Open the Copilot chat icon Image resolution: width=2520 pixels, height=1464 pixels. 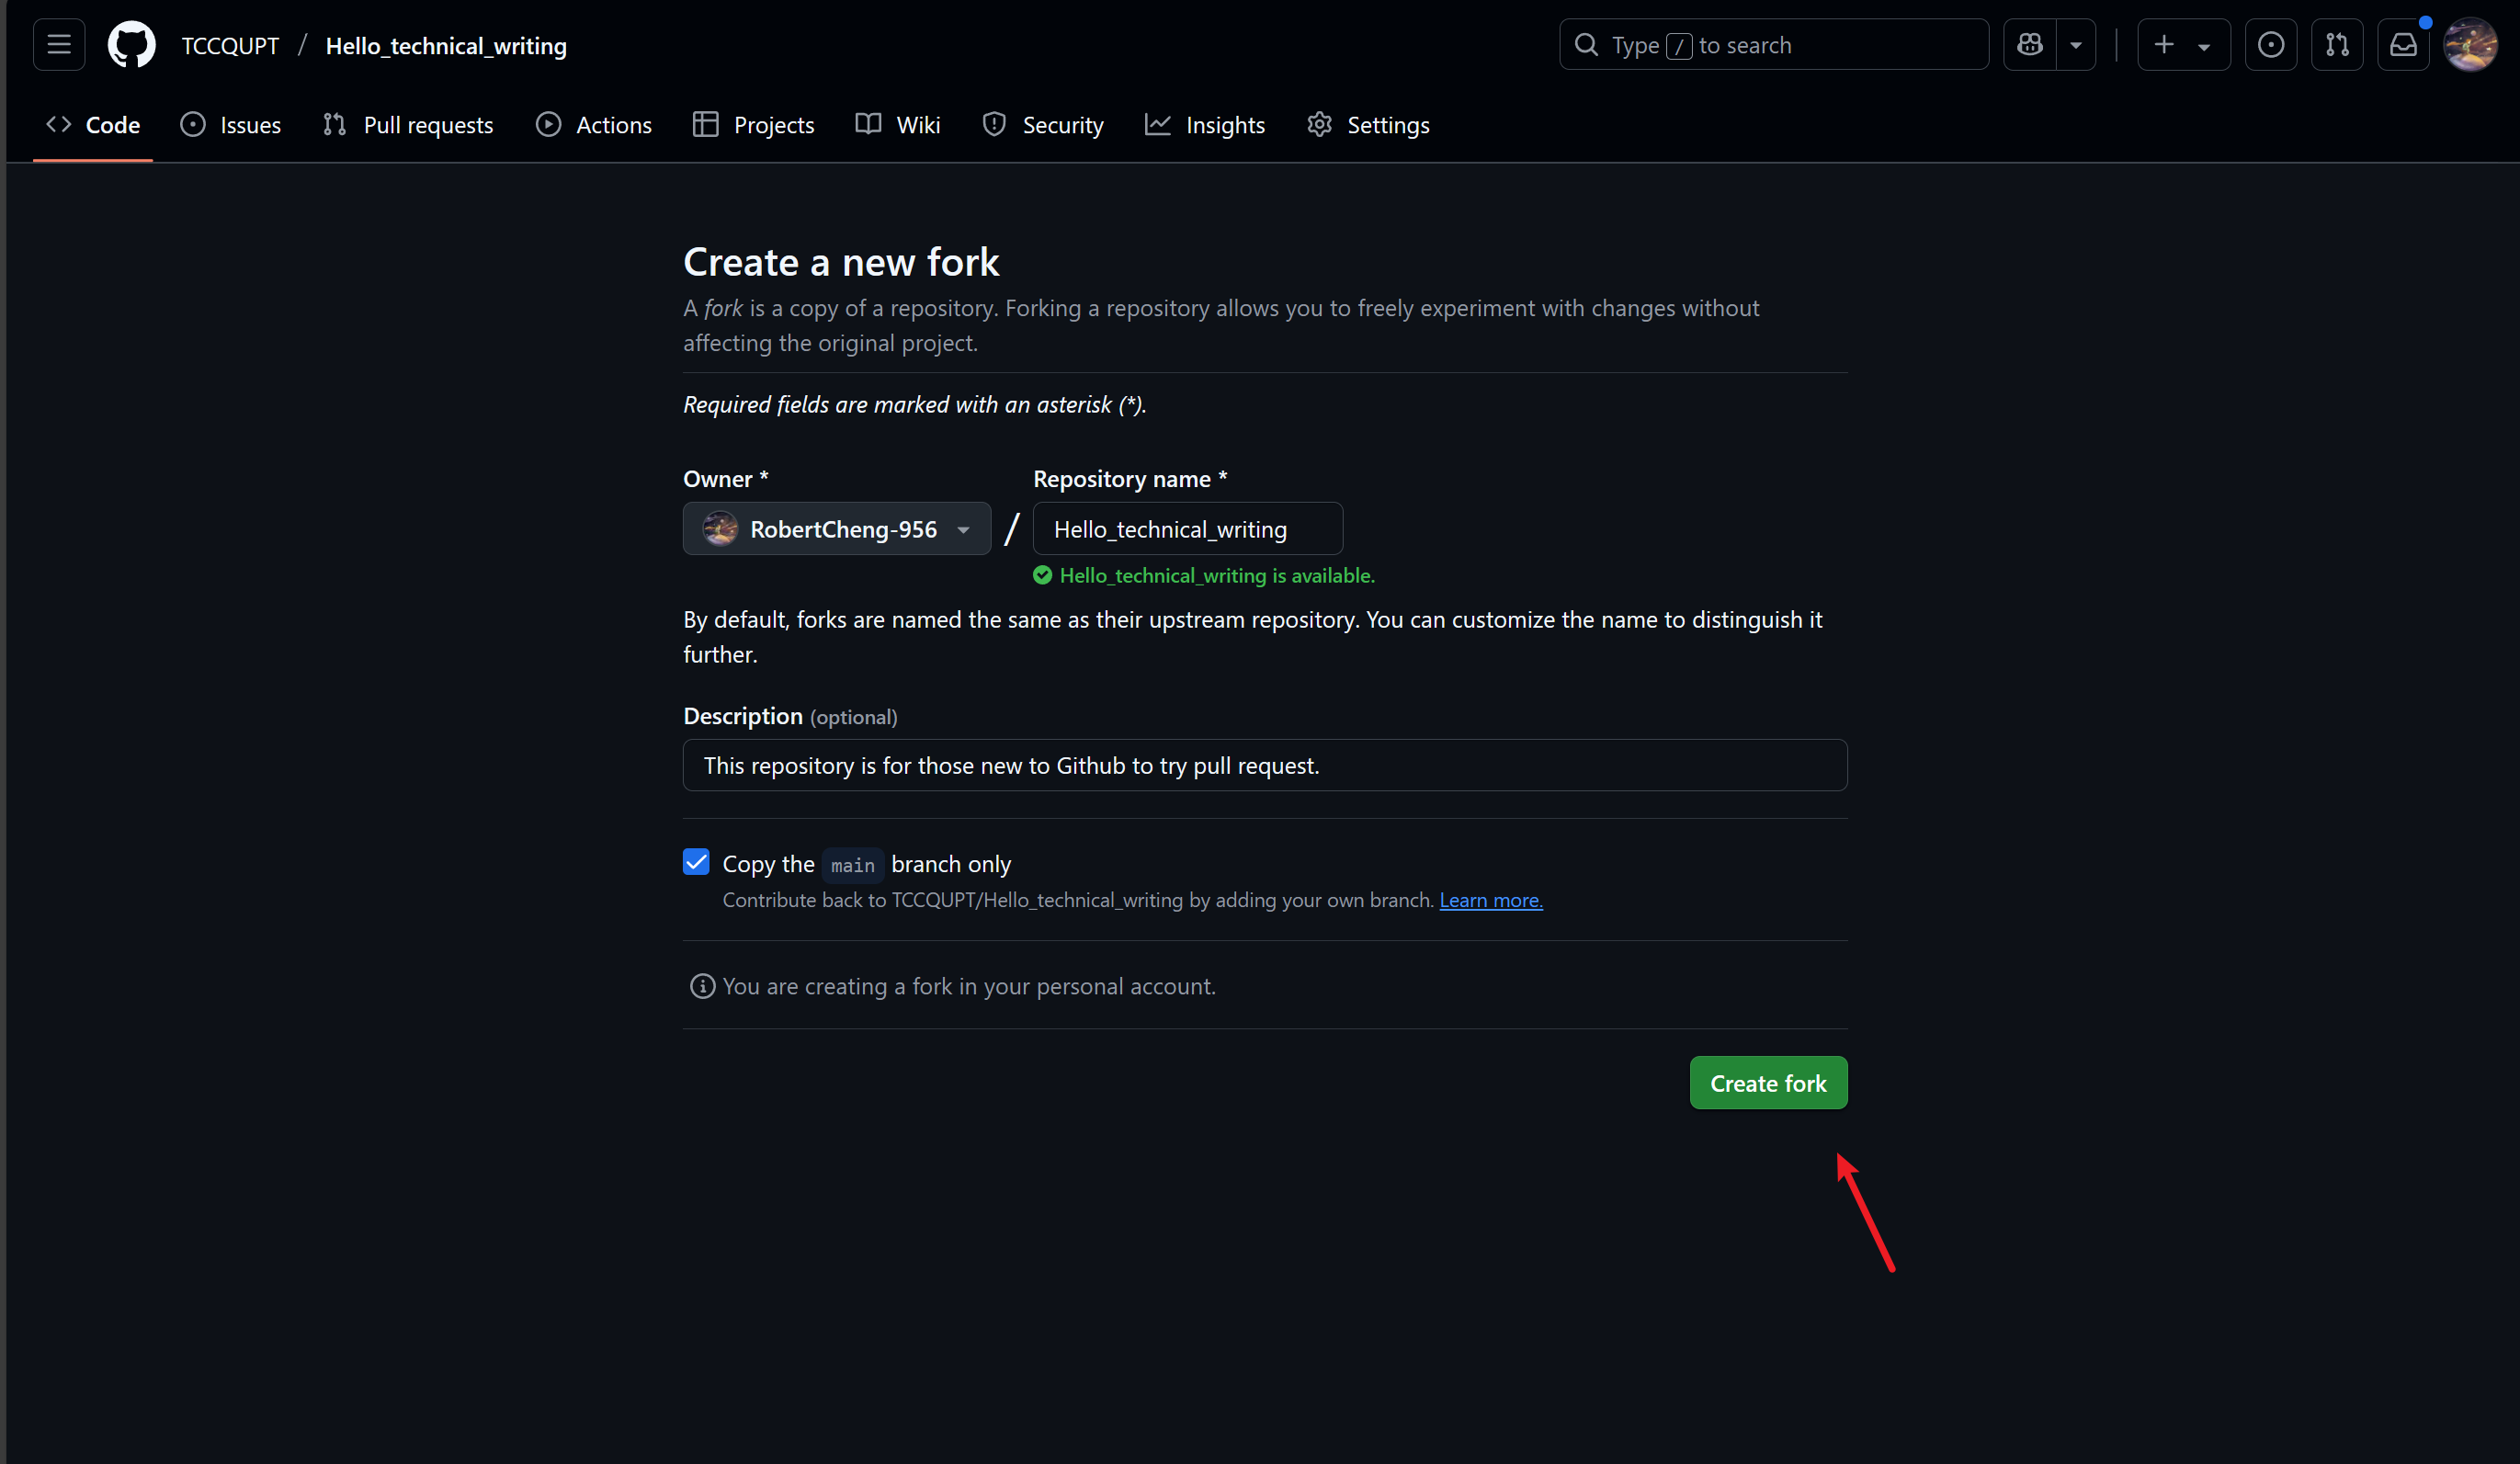tap(2030, 45)
